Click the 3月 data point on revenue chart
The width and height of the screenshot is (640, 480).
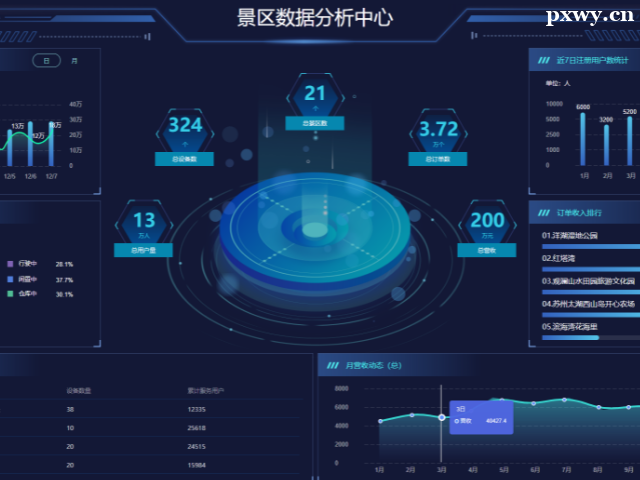pyautogui.click(x=441, y=417)
